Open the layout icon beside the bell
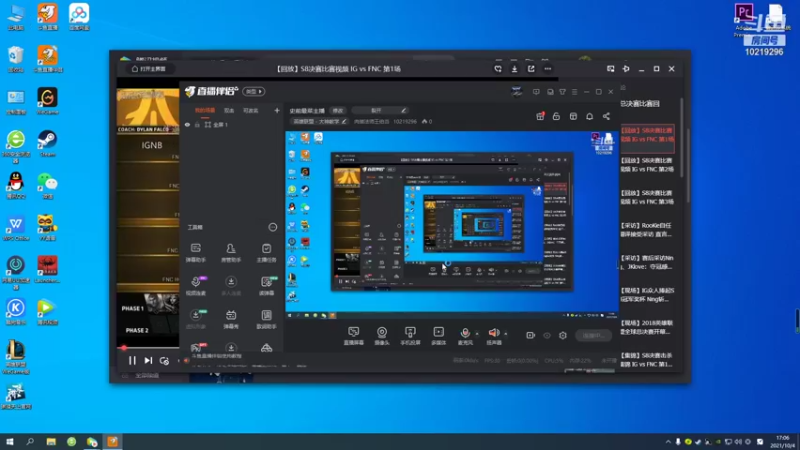The width and height of the screenshot is (800, 450). click(x=573, y=116)
